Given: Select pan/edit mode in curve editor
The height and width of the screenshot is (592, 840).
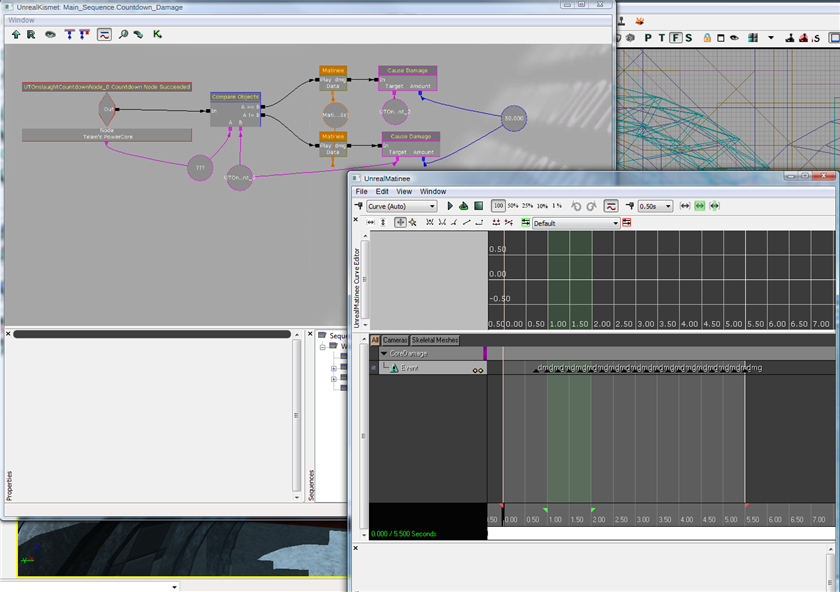Looking at the screenshot, I should pyautogui.click(x=400, y=222).
